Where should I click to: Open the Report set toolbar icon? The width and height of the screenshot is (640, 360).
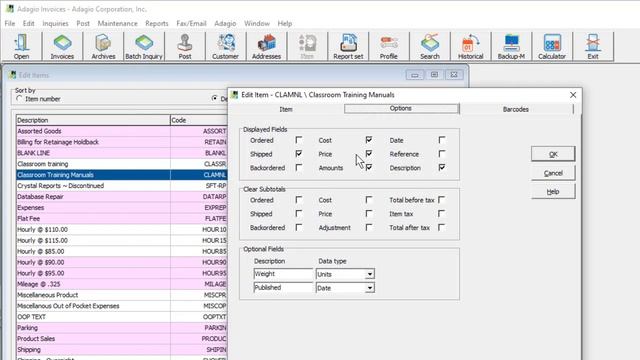coord(348,47)
